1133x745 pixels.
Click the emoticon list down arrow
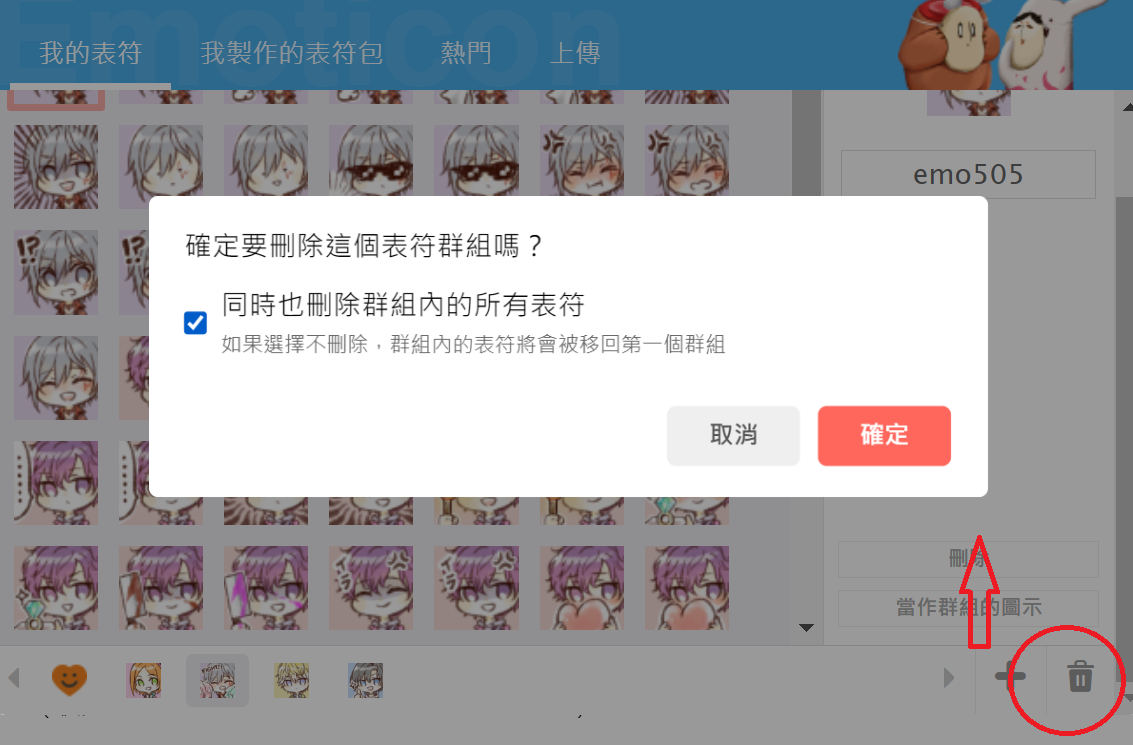806,627
